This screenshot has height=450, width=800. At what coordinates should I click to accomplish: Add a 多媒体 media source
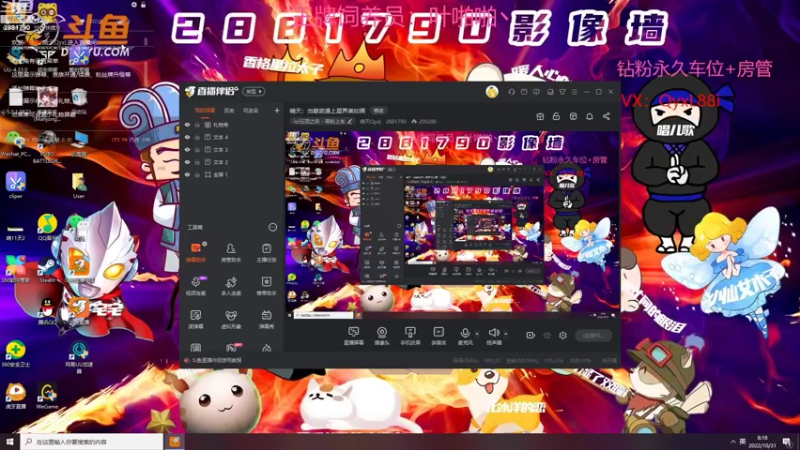[x=438, y=336]
